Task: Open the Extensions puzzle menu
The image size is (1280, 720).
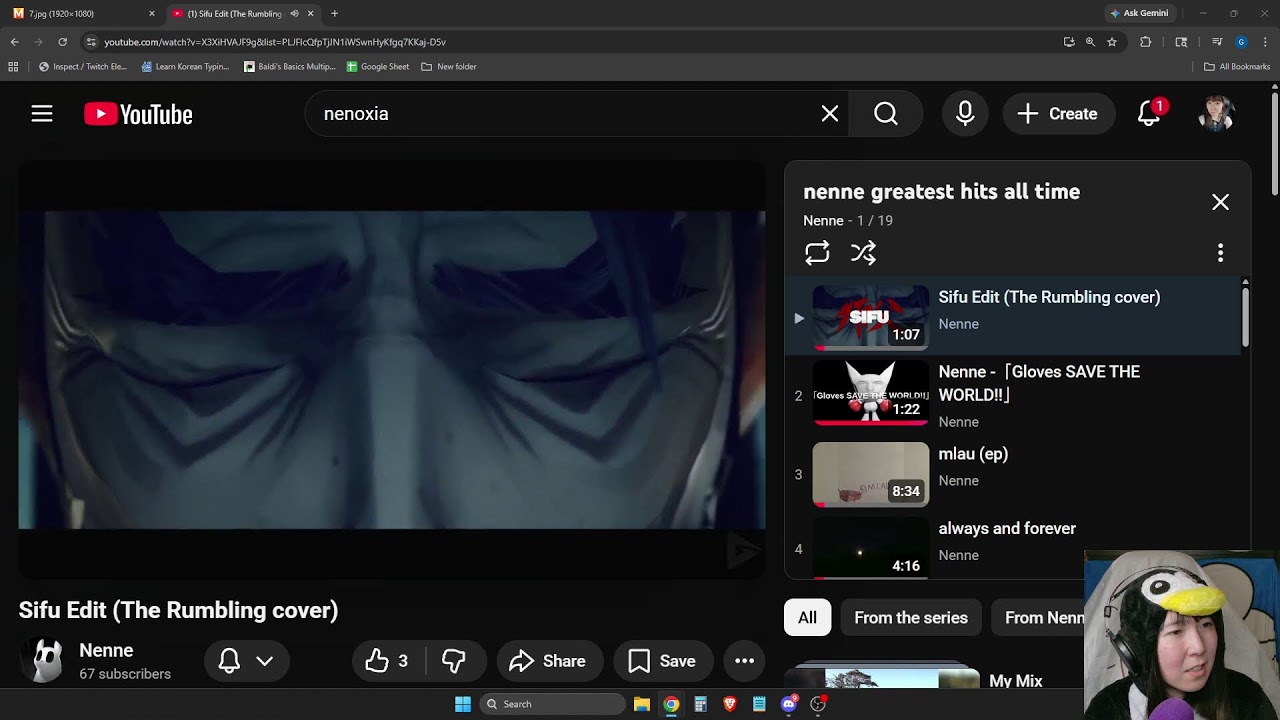Action: coord(1146,42)
